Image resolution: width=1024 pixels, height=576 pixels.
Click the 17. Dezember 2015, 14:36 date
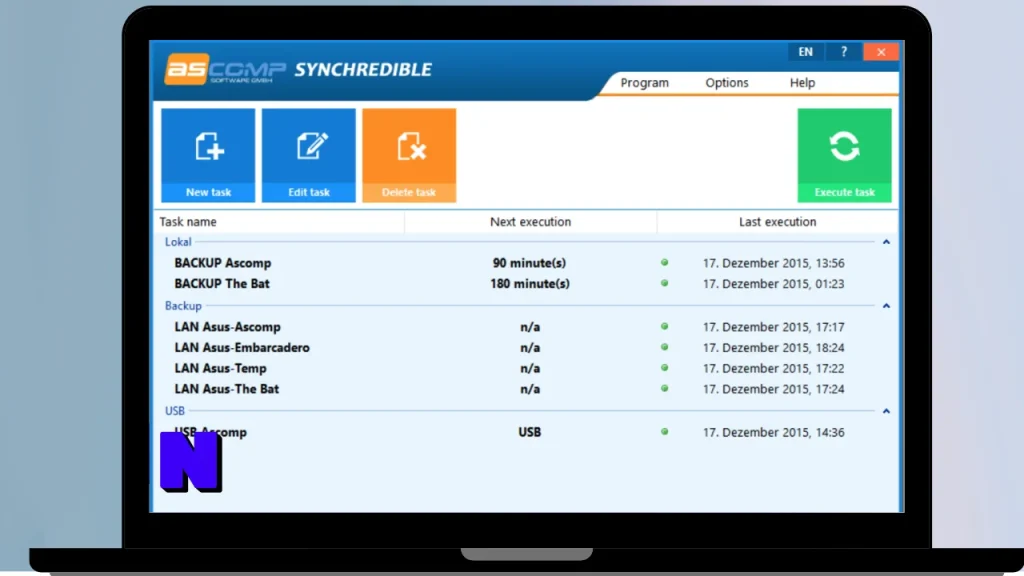pyautogui.click(x=773, y=432)
